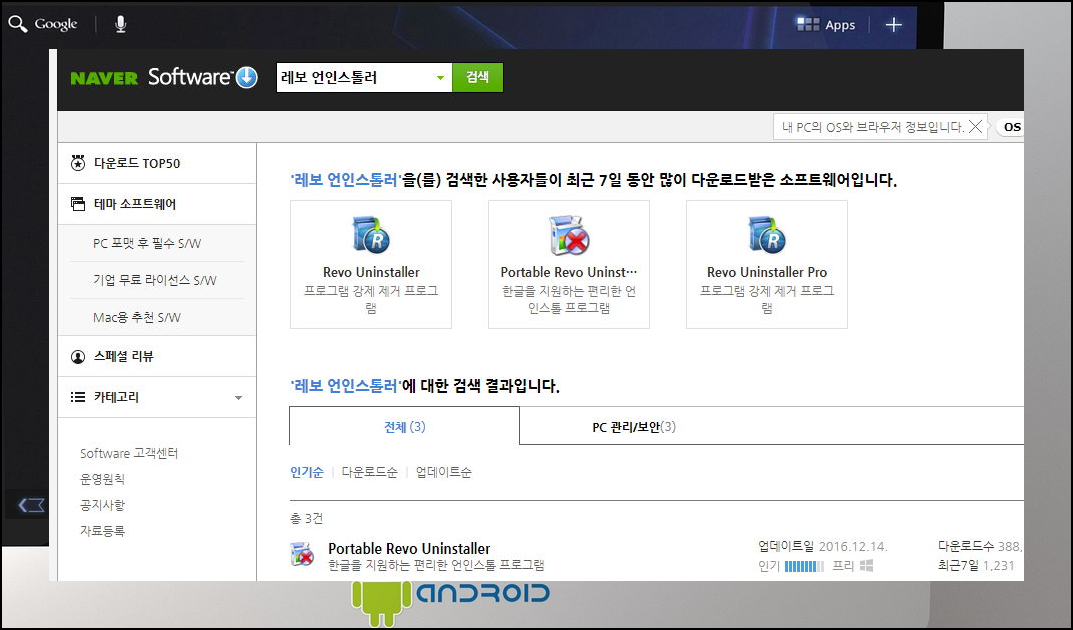Viewport: 1073px width, 630px height.
Task: Click the Software download arrow logo icon
Action: pos(246,77)
